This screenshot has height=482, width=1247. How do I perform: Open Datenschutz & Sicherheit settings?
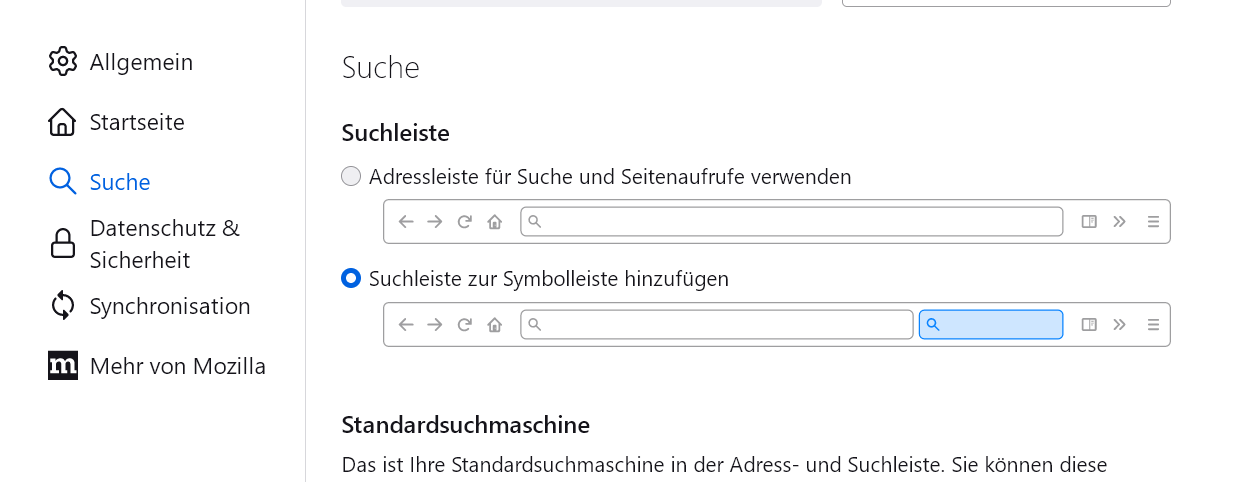(x=164, y=243)
